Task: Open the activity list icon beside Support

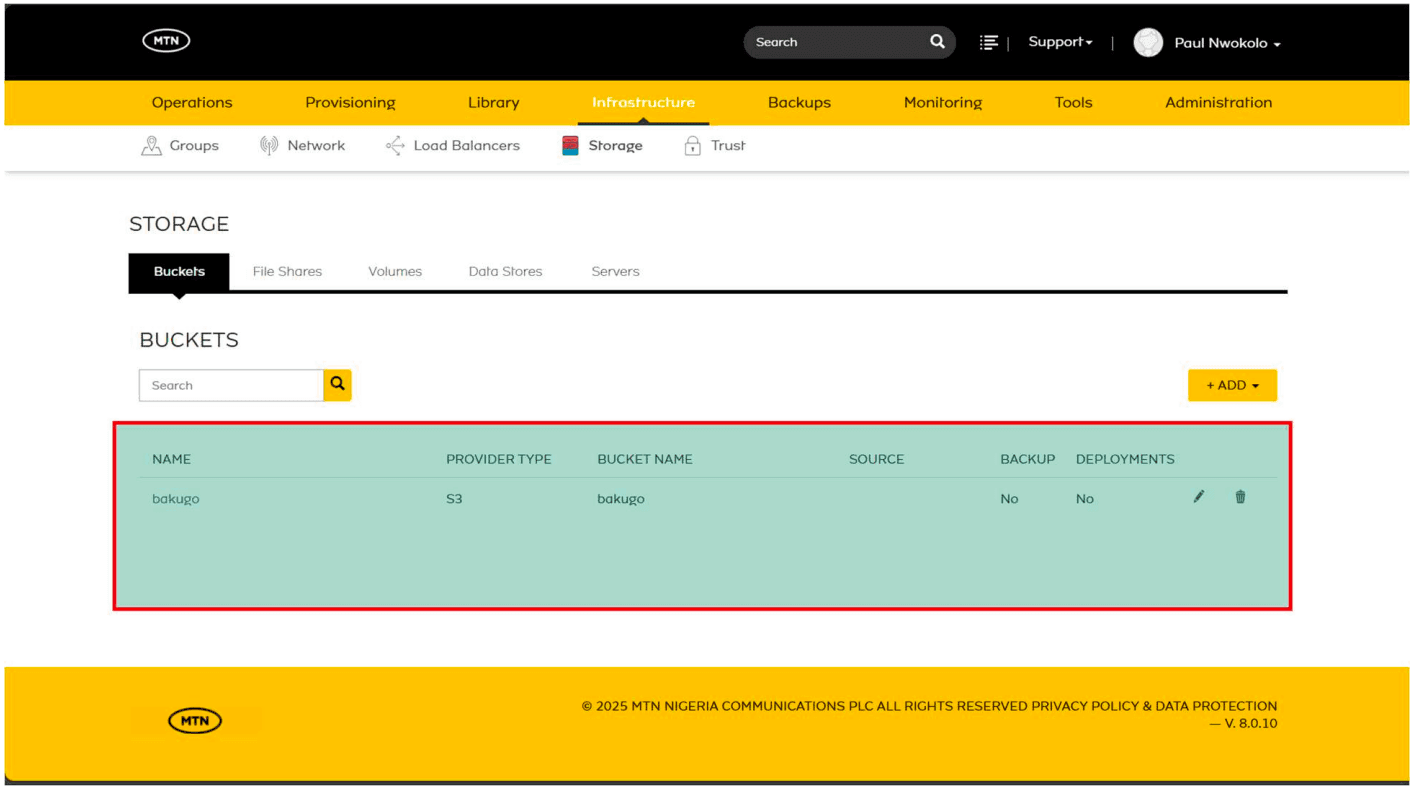Action: [x=988, y=42]
